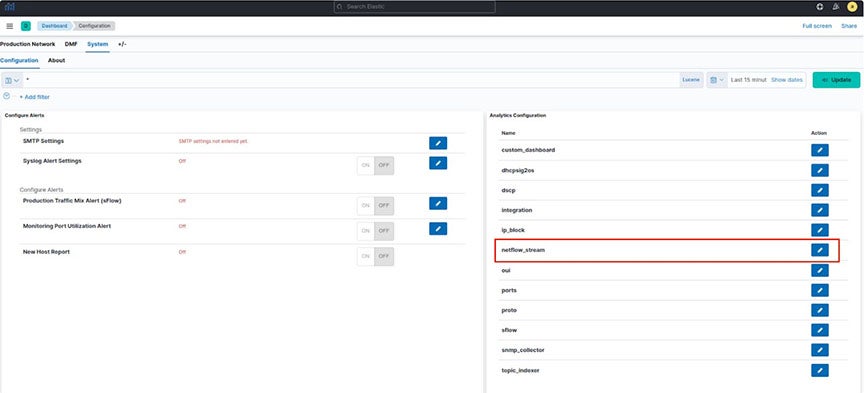This screenshot has width=864, height=393.
Task: Click the topic_indexer name text
Action: point(520,370)
